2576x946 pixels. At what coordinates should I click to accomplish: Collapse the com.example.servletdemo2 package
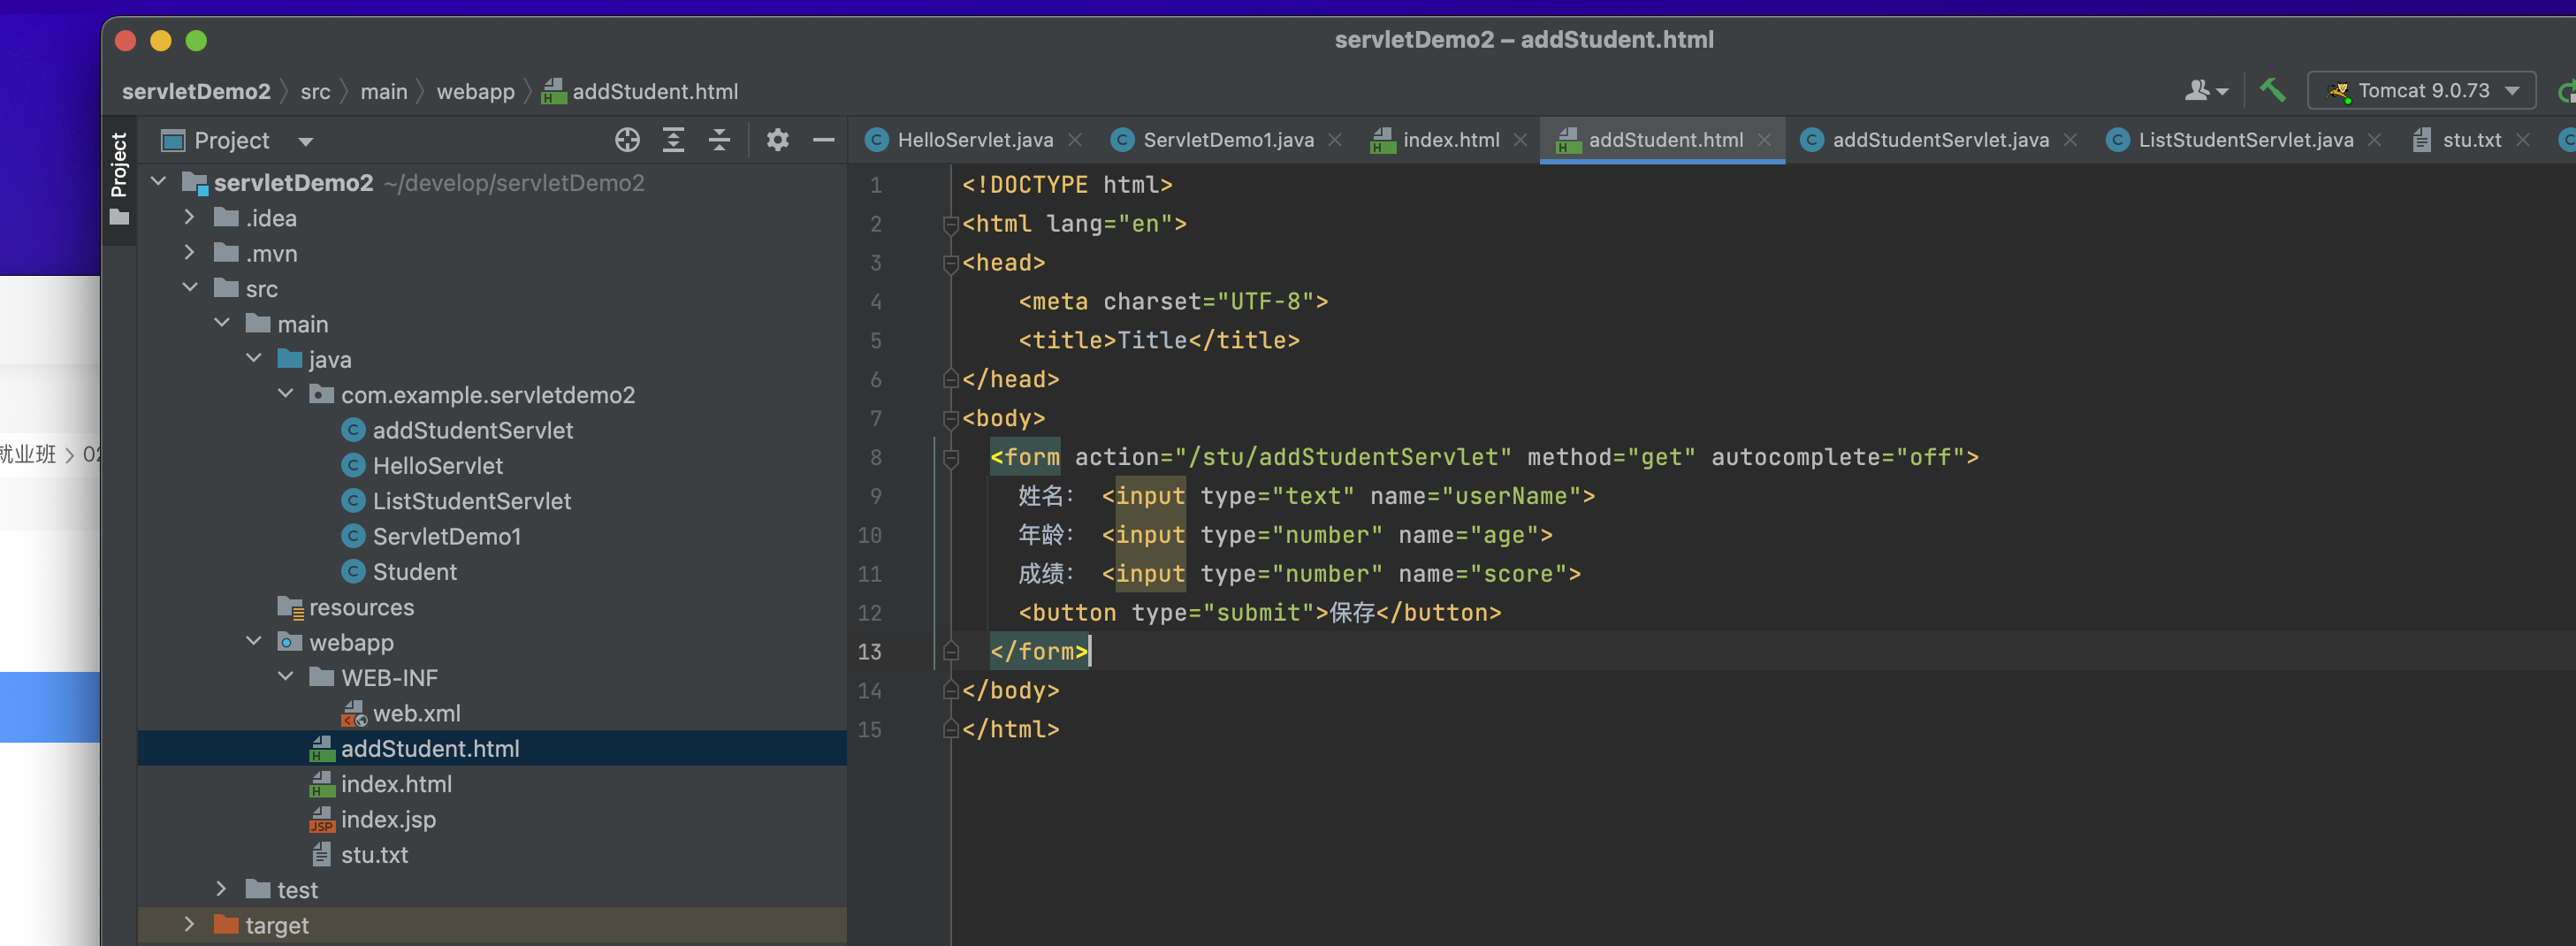pos(286,394)
